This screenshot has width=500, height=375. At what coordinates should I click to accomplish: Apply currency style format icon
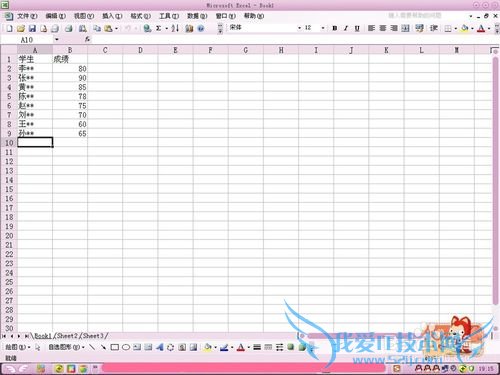419,28
